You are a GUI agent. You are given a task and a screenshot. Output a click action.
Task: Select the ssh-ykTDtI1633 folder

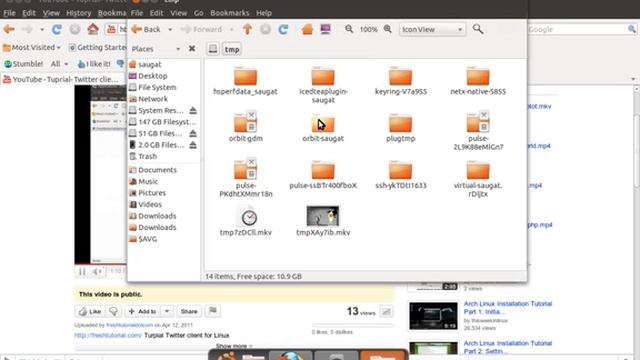(400, 175)
